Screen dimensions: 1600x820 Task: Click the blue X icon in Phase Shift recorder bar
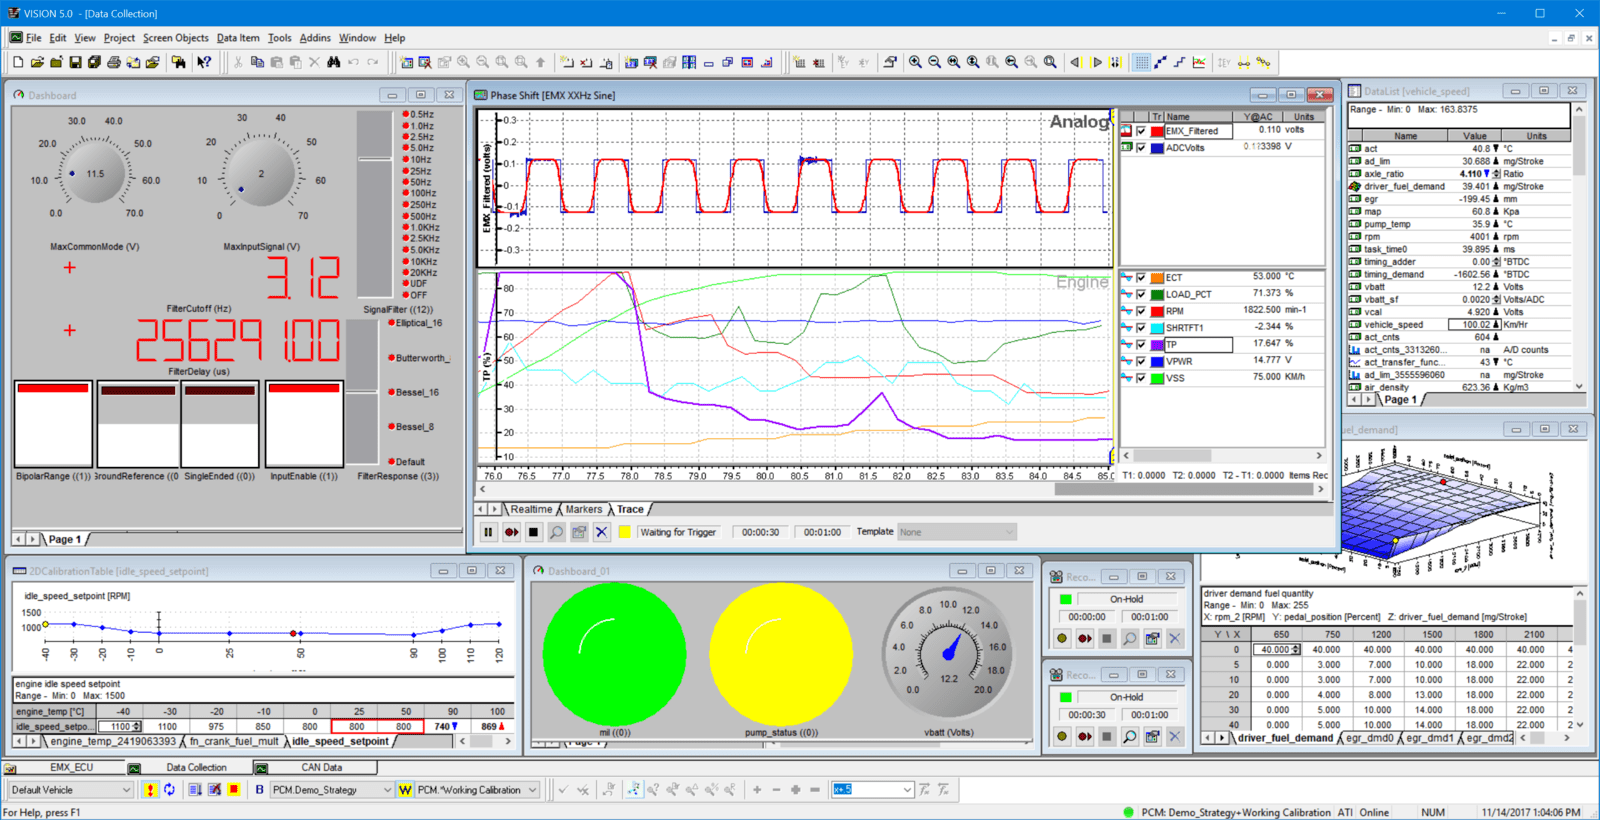pyautogui.click(x=601, y=532)
